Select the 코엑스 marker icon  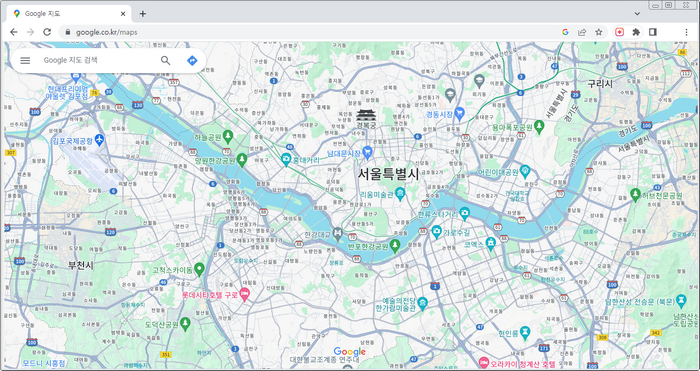491,244
